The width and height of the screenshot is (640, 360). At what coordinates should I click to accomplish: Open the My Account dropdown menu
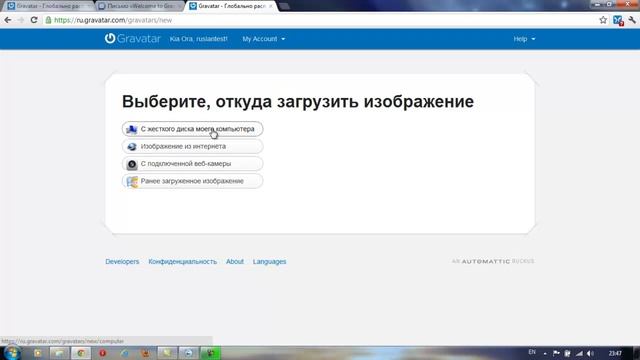[264, 39]
